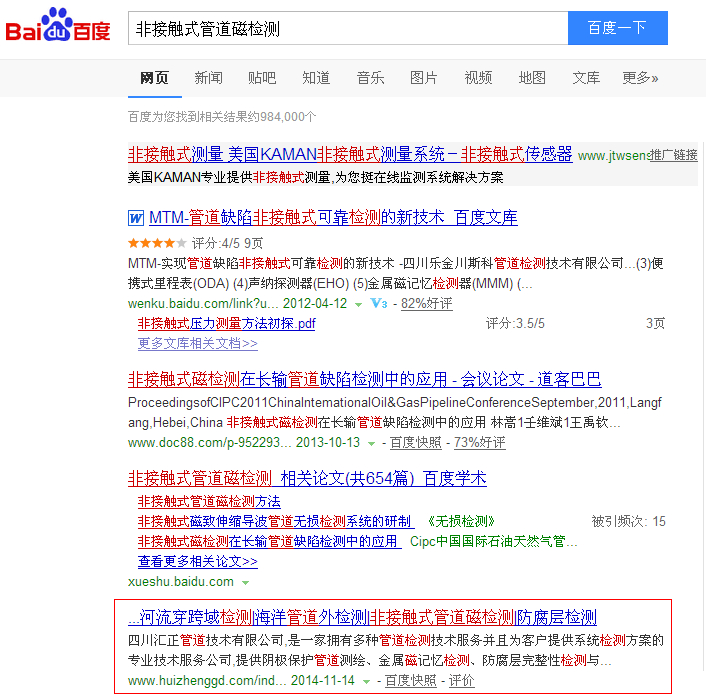Expand arrow beside huizhenggd.com date
The image size is (706, 699).
[366, 681]
